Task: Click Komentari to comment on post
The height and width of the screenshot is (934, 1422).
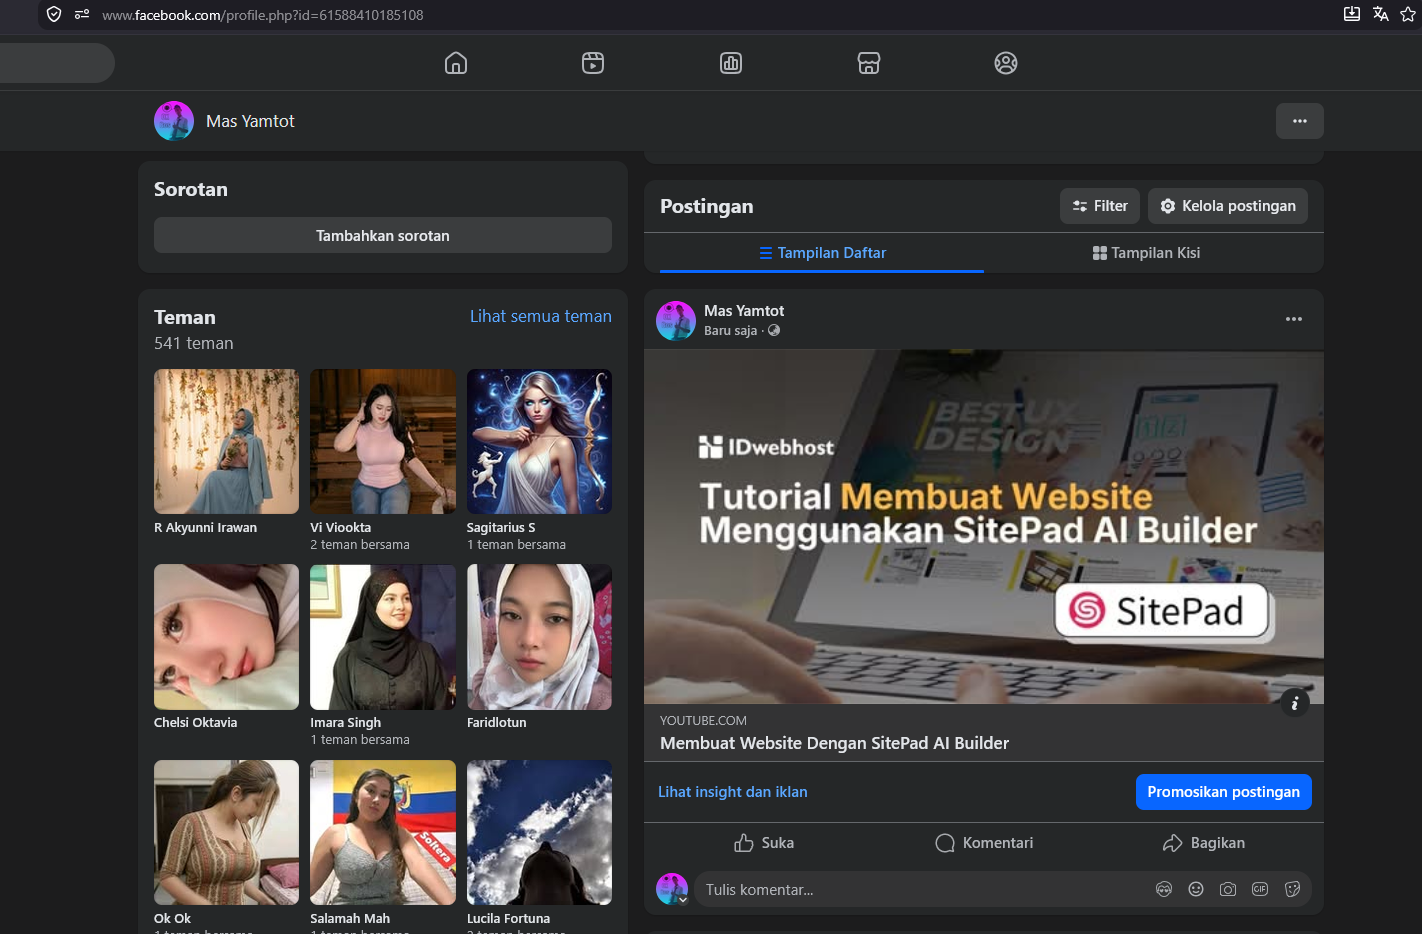Action: [x=984, y=843]
